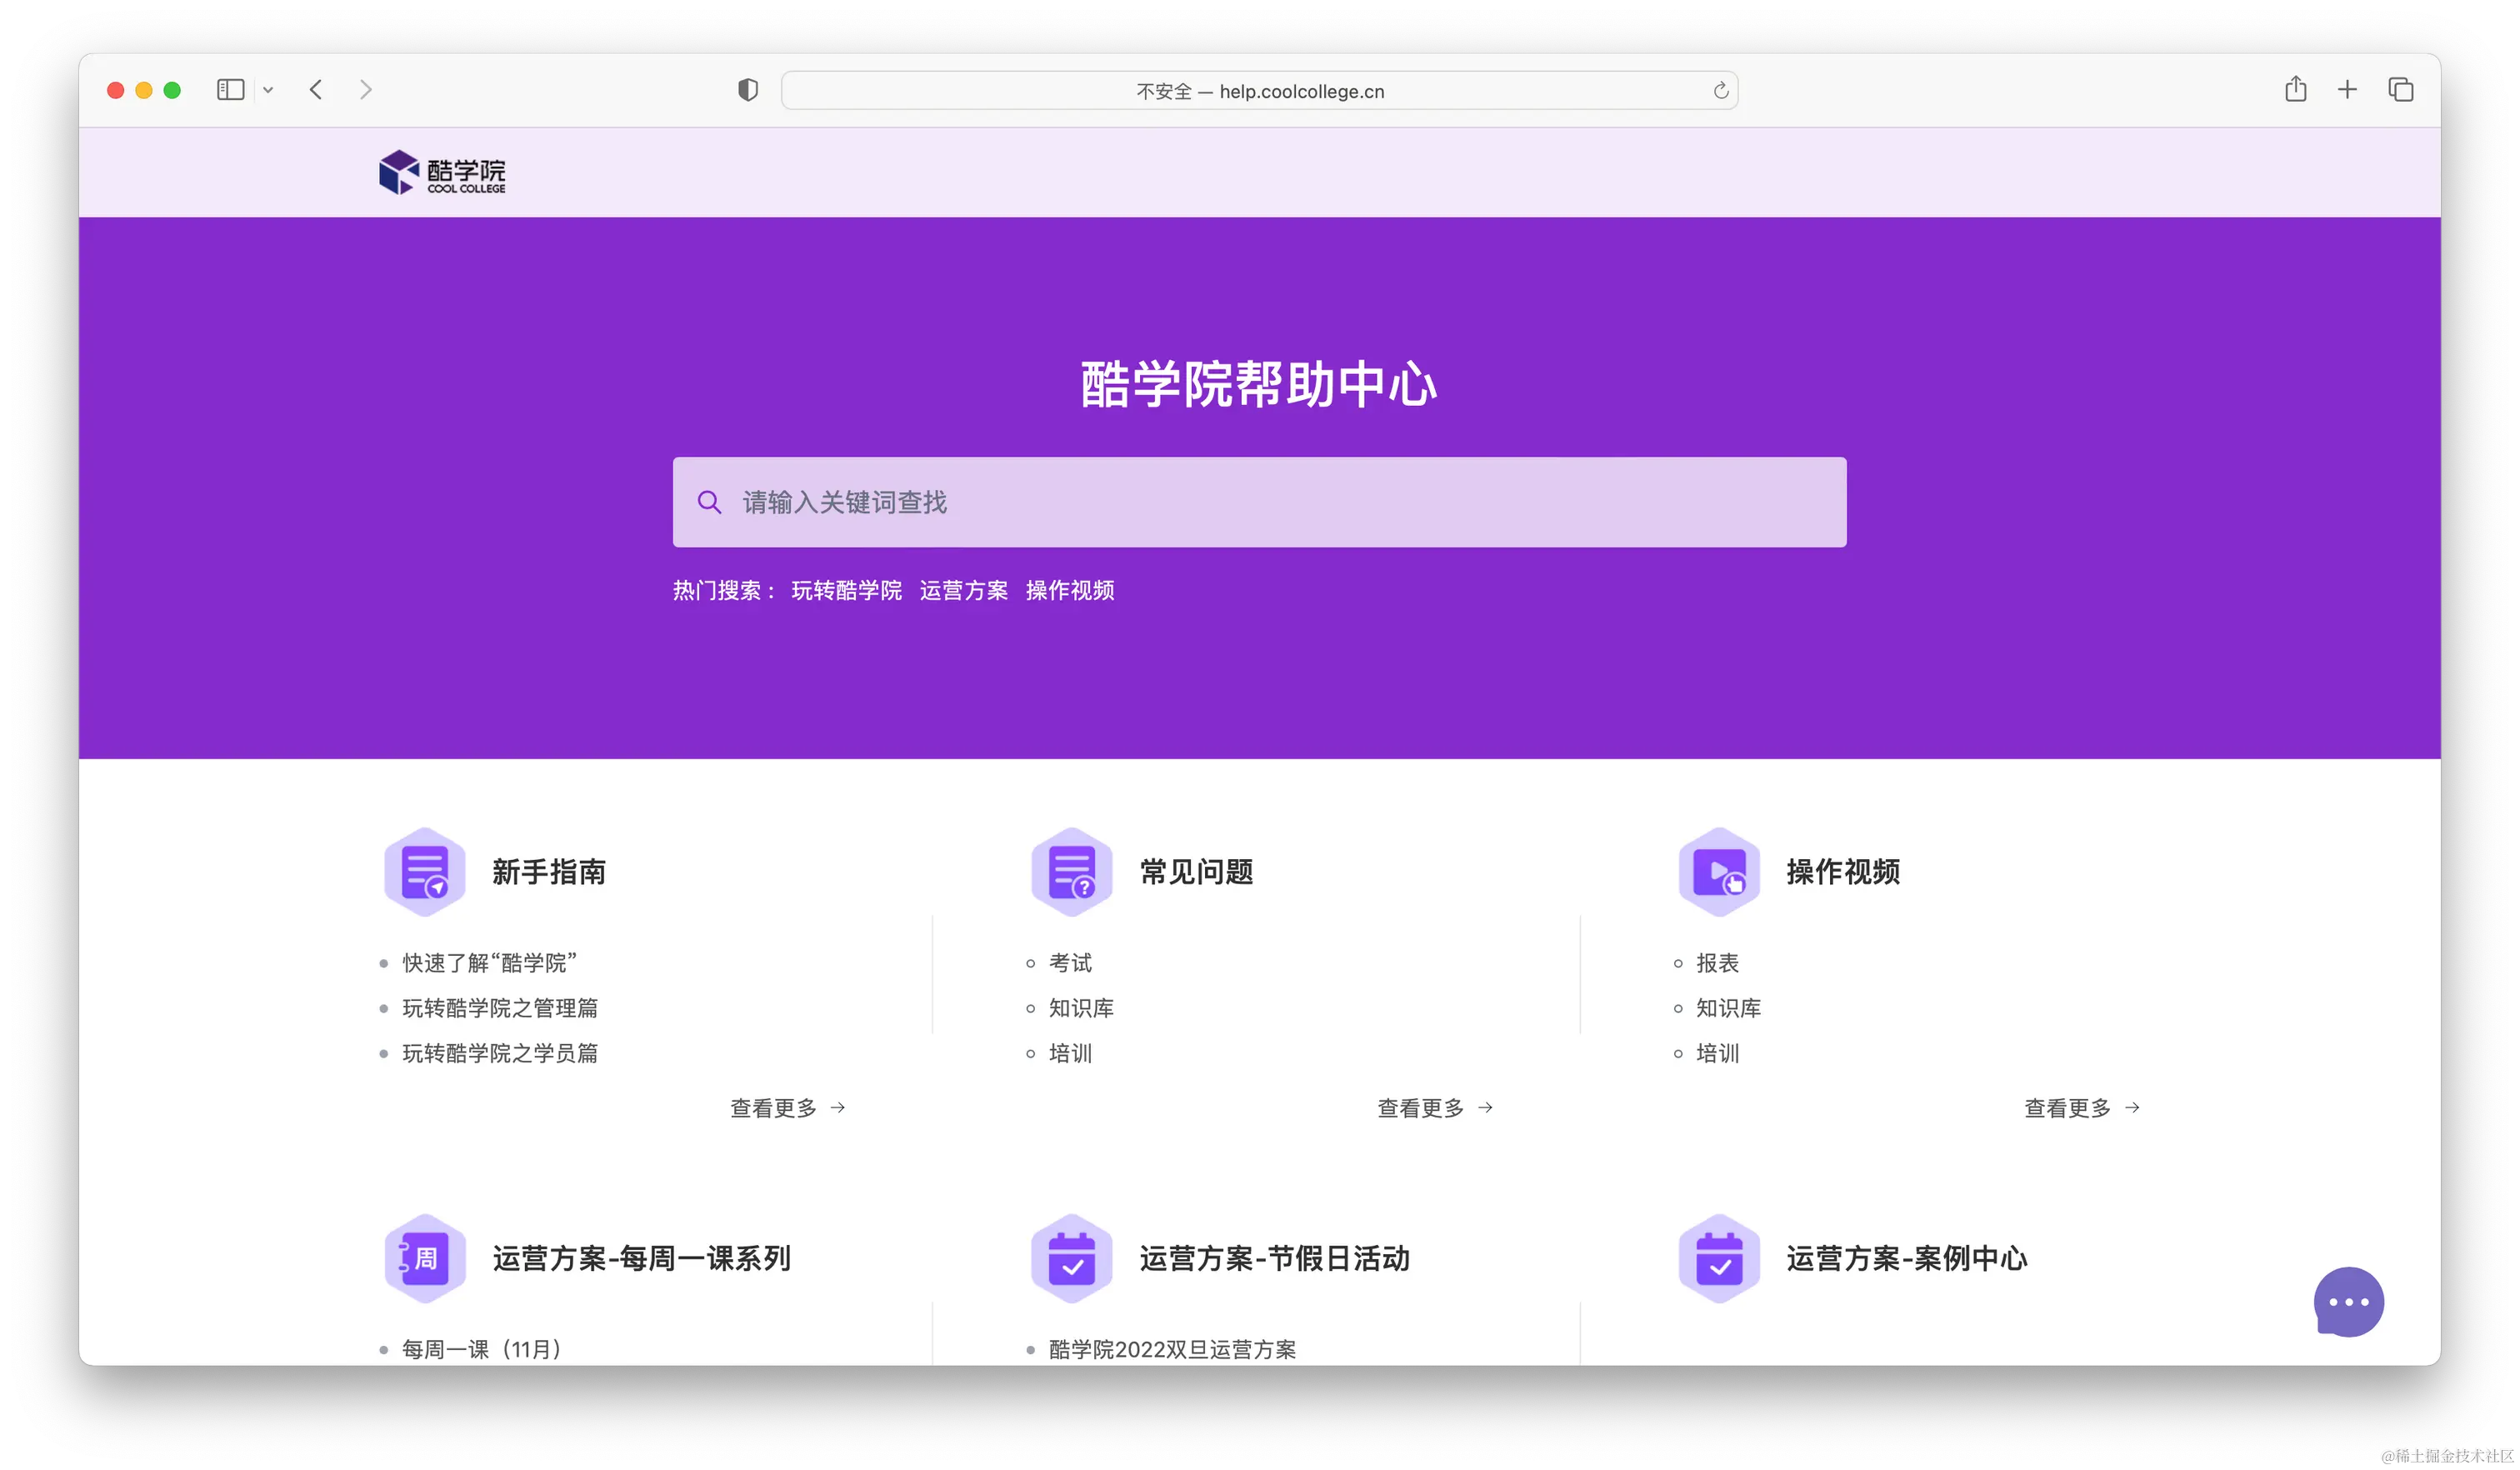
Task: Click the 每周一课系列 weekly calendar icon
Action: pyautogui.click(x=425, y=1258)
